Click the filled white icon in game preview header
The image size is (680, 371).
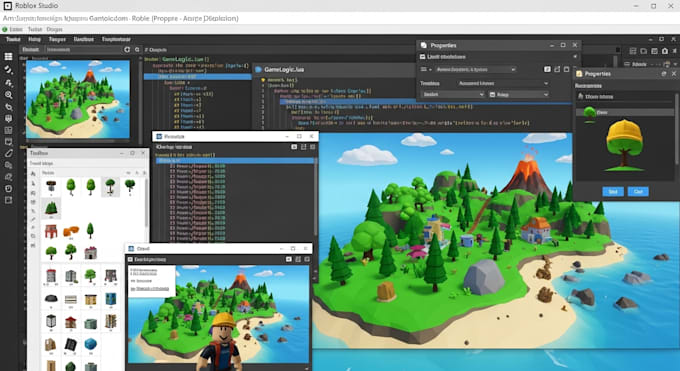click(x=289, y=259)
